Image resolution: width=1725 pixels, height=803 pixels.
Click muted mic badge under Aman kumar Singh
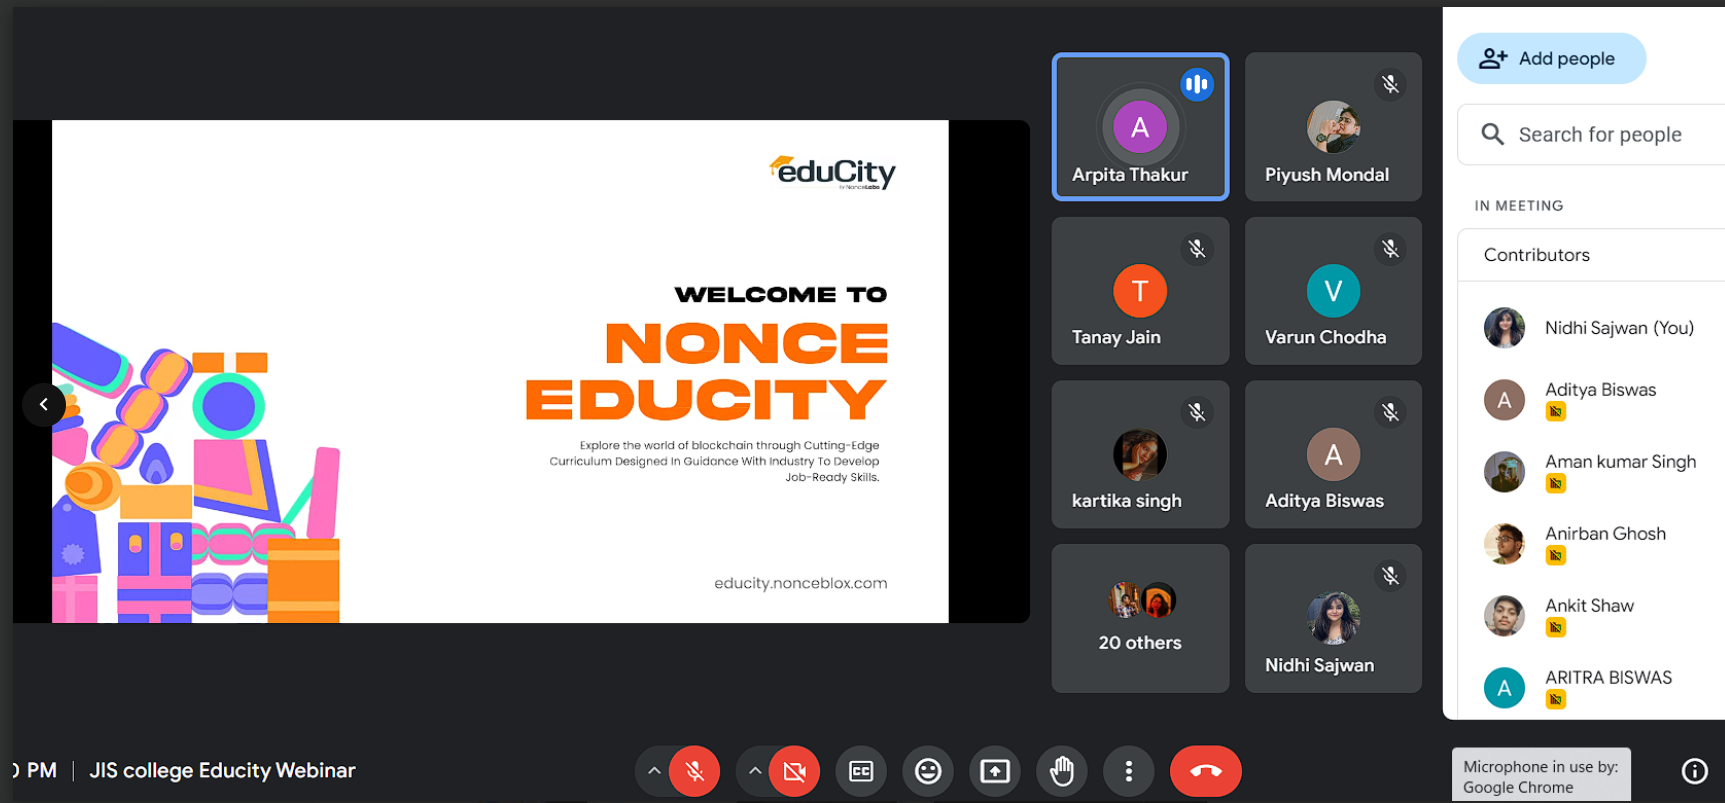1555,484
